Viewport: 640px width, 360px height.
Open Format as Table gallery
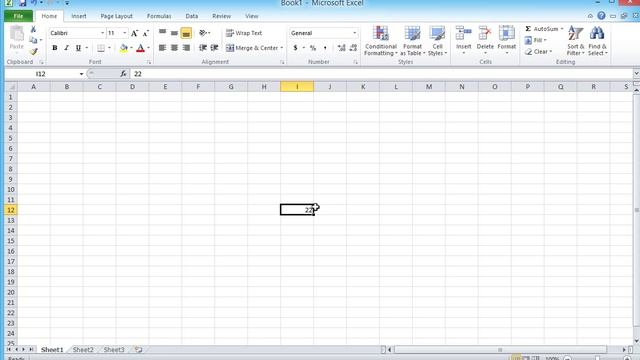(412, 41)
